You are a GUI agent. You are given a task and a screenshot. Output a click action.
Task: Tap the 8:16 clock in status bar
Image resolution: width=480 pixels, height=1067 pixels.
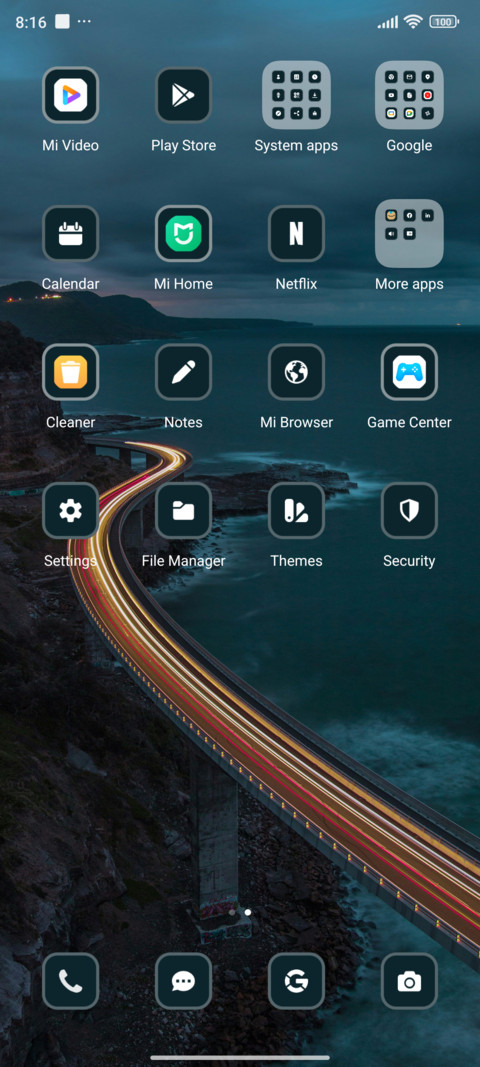31,22
